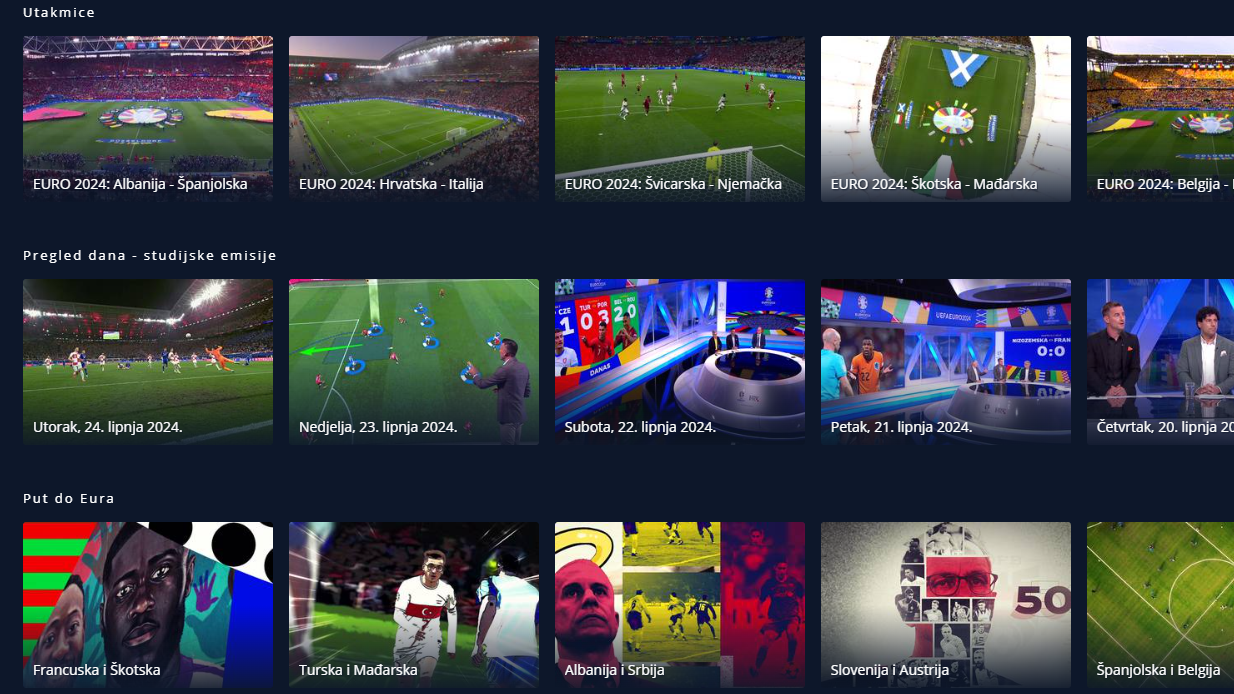This screenshot has height=694, width=1234.
Task: Open Francuska i Škotska documentary
Action: pos(148,605)
